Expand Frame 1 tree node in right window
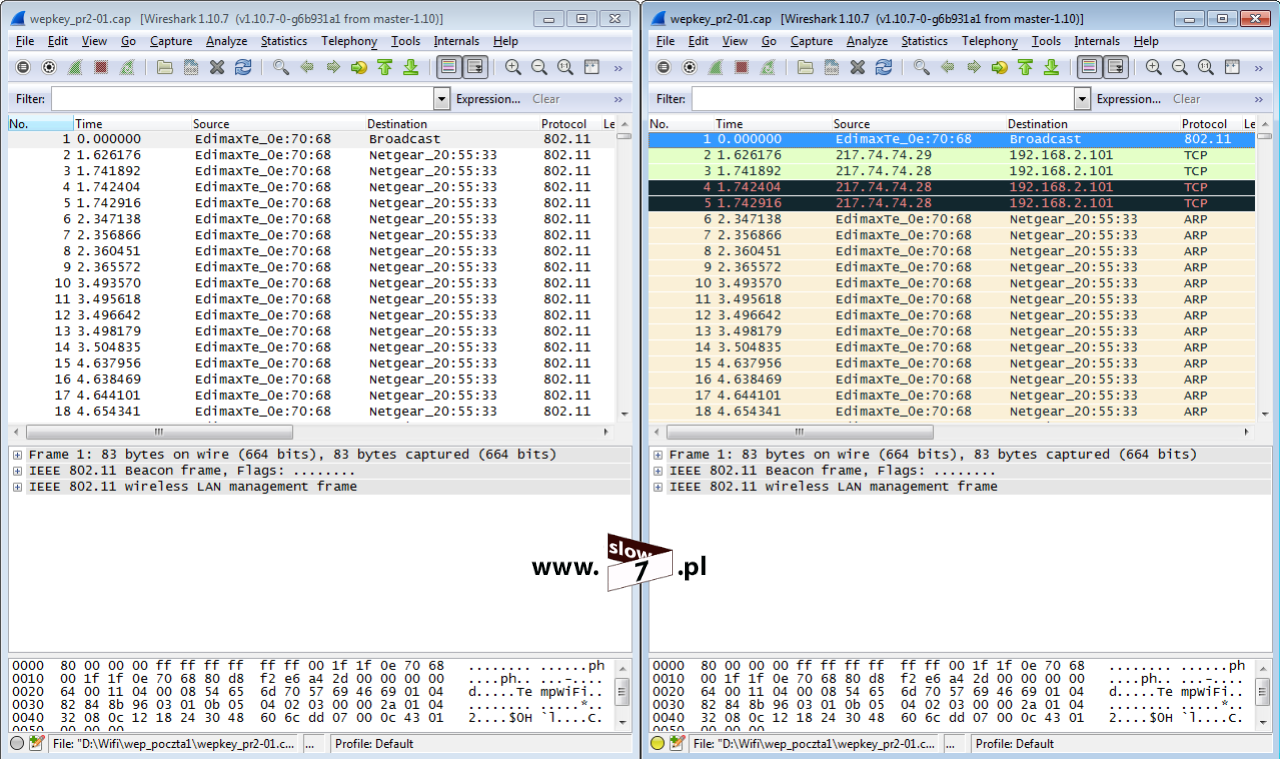Viewport: 1280px width, 759px height. (658, 455)
